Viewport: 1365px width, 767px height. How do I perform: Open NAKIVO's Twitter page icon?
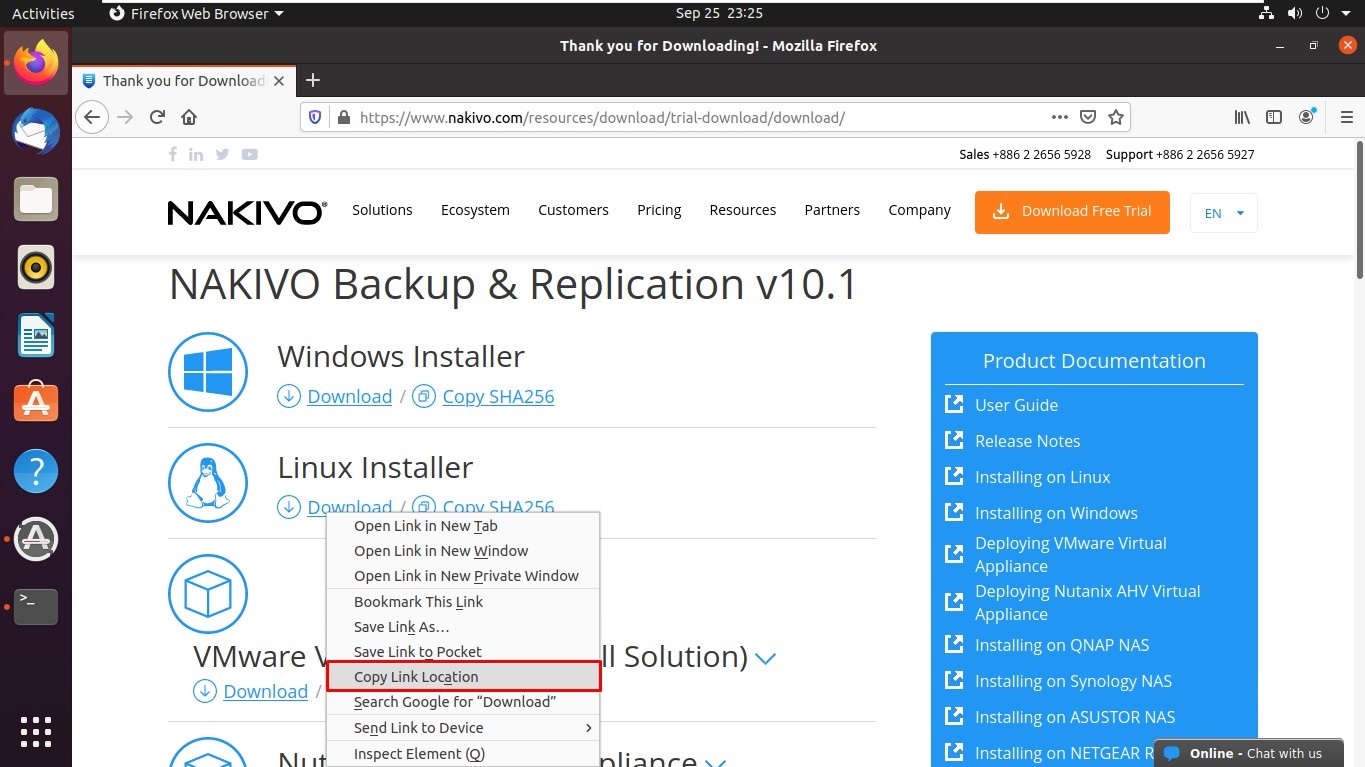222,154
